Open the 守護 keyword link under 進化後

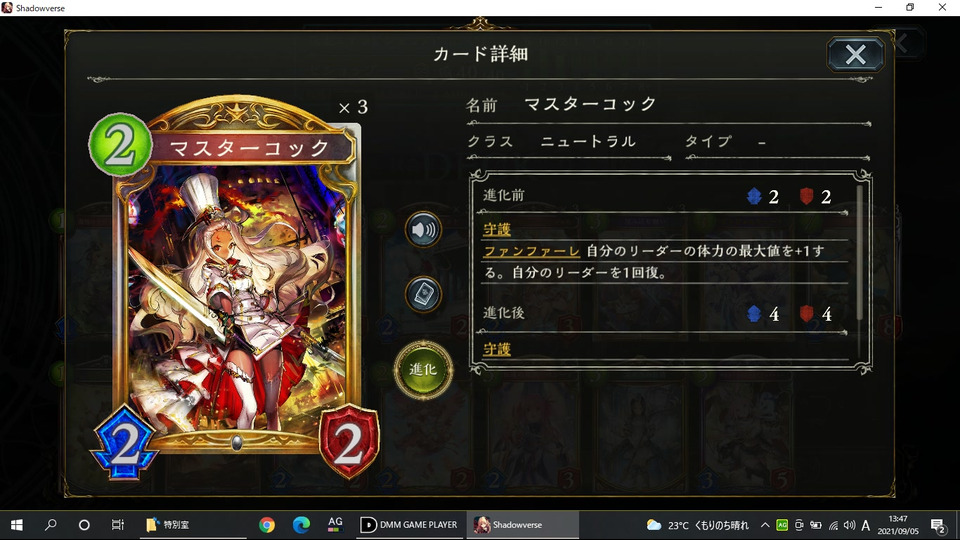pos(497,349)
